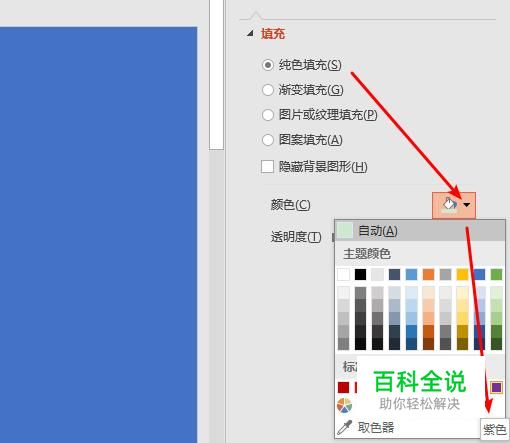510x443 pixels.
Task: Open more colors via the color wheel icon
Action: tap(344, 406)
